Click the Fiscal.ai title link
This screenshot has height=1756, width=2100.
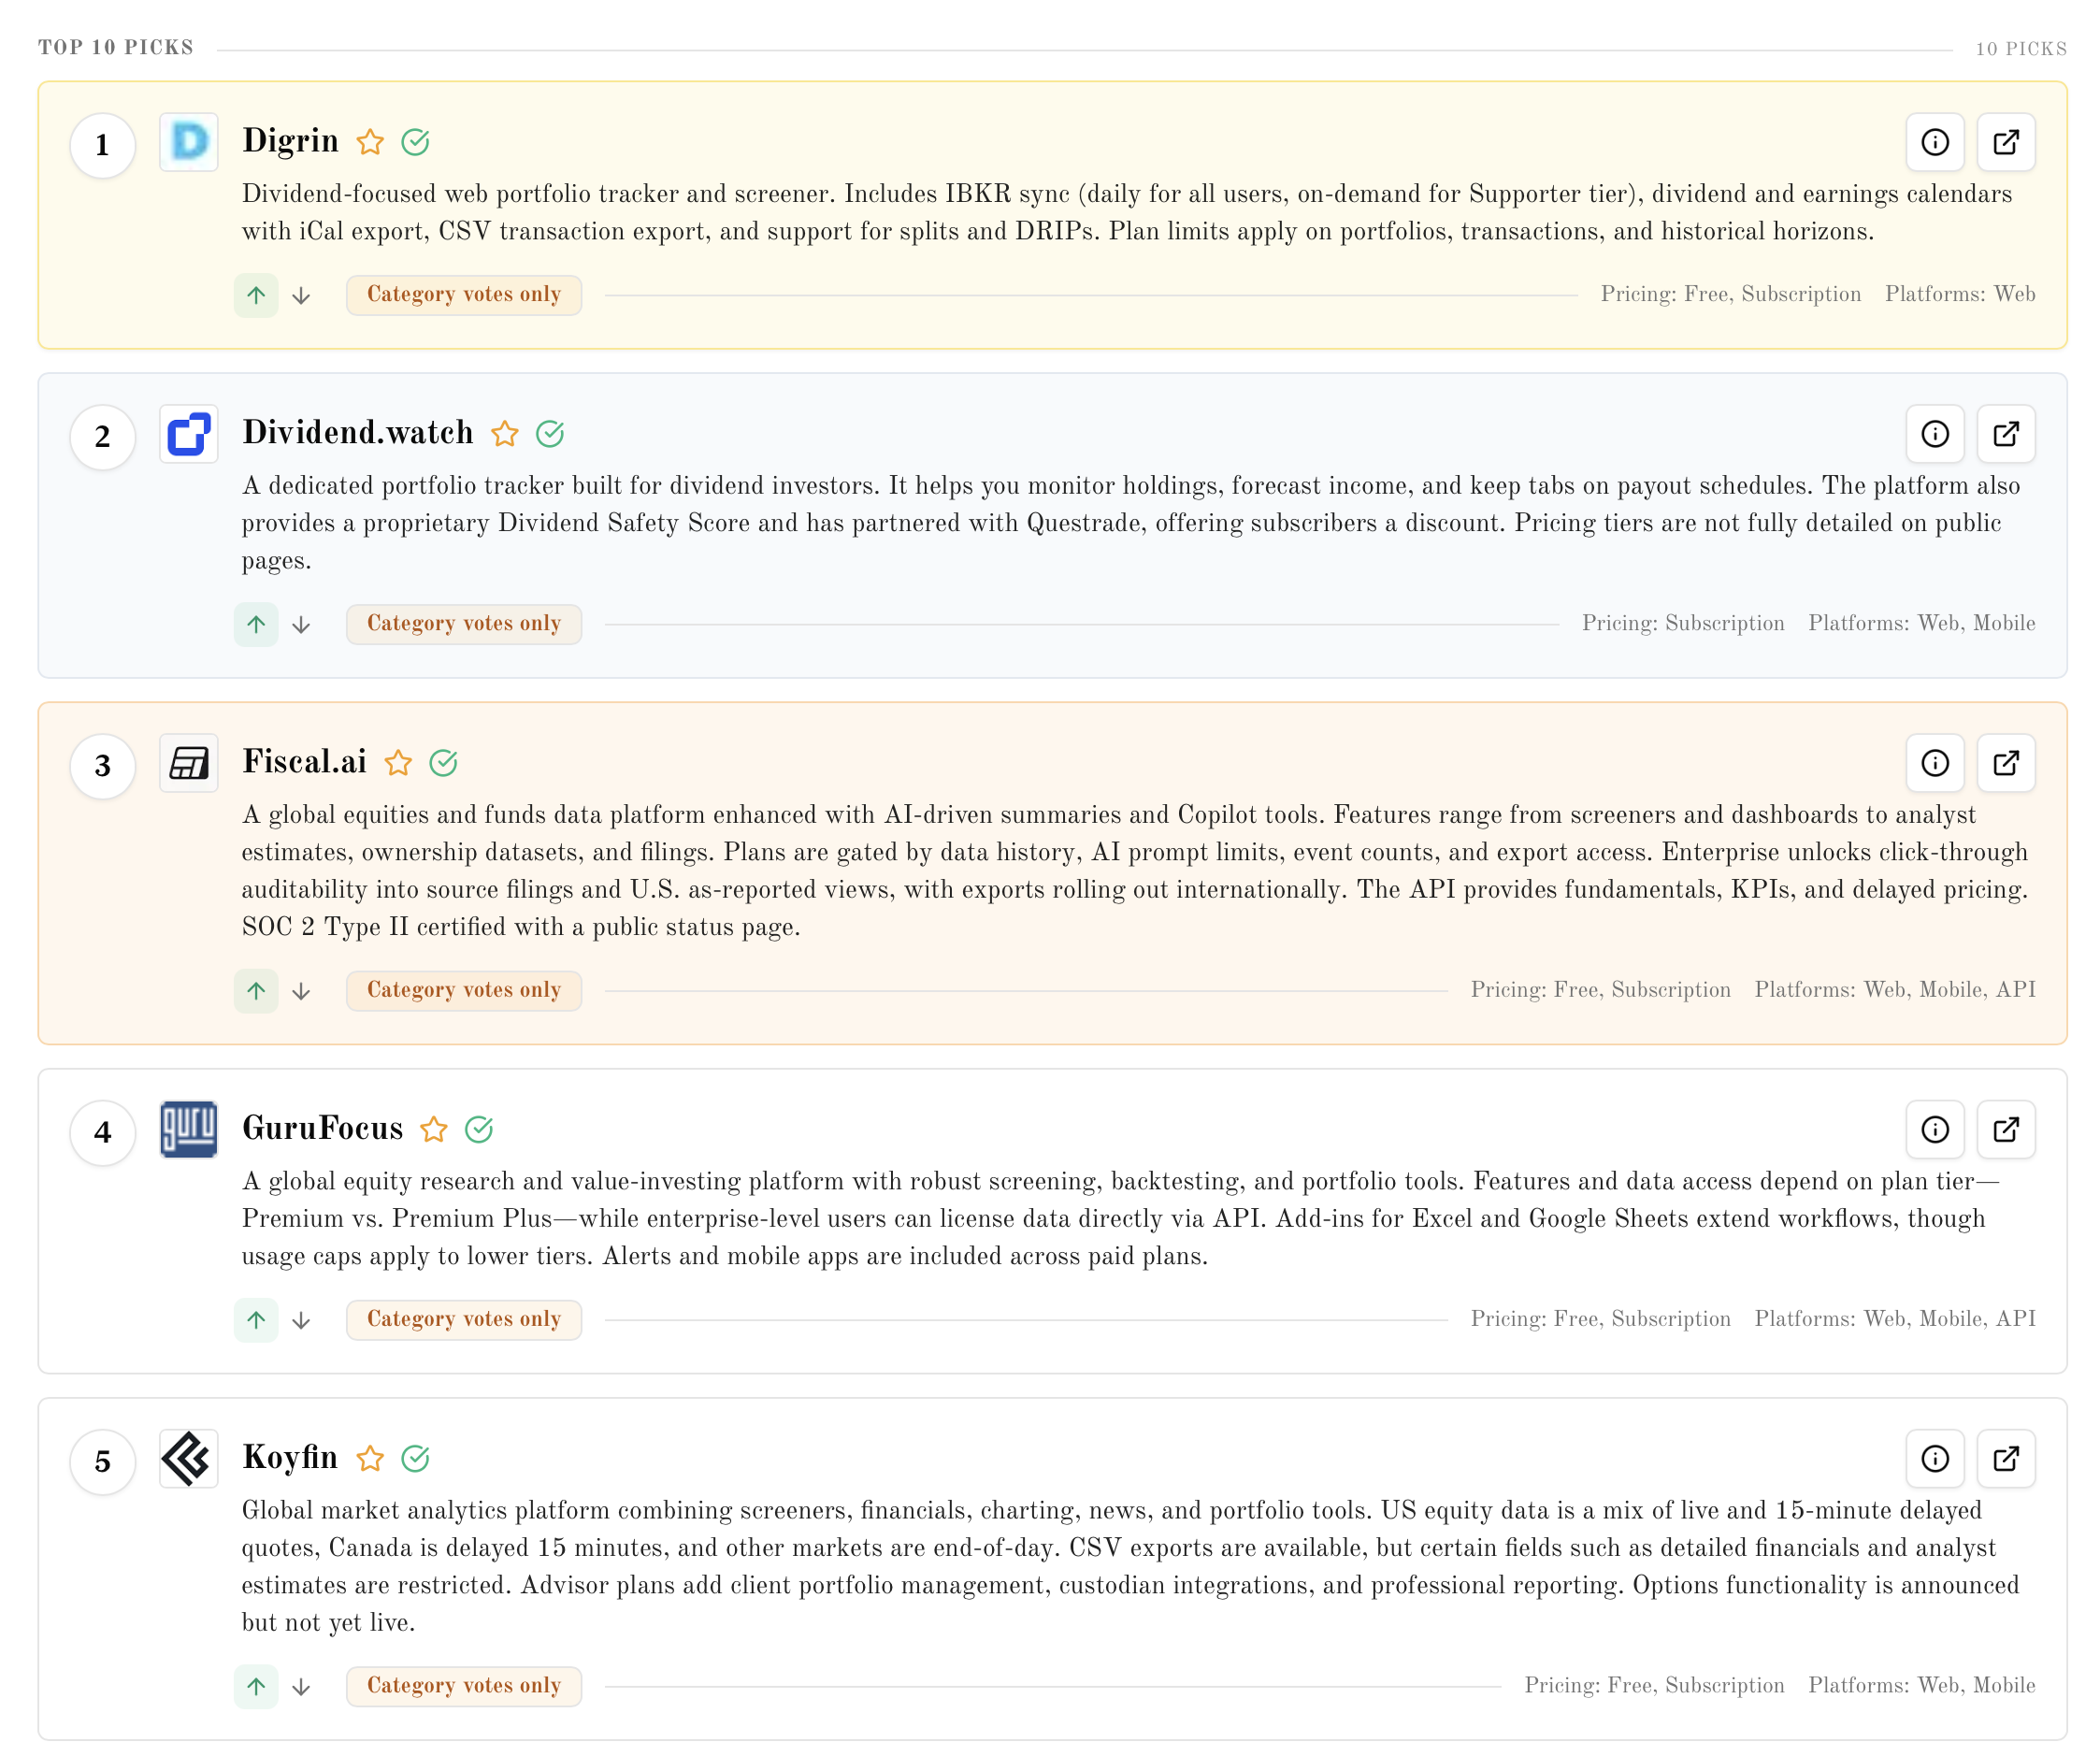tap(304, 762)
